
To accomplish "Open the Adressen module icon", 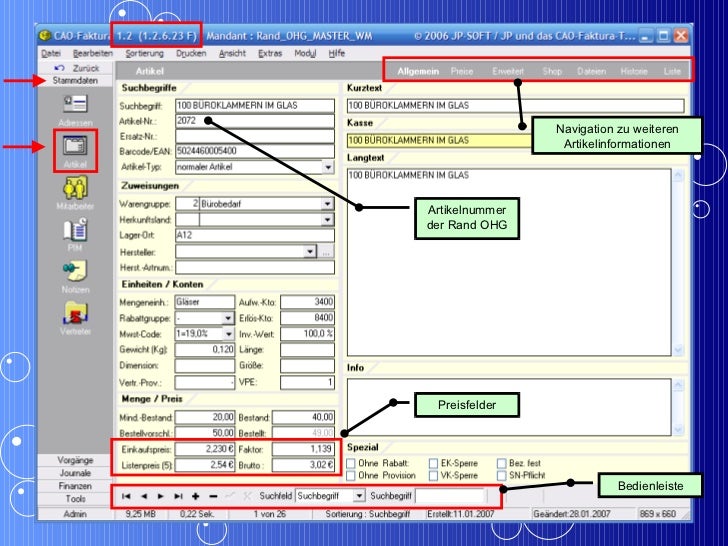I will pyautogui.click(x=75, y=104).
